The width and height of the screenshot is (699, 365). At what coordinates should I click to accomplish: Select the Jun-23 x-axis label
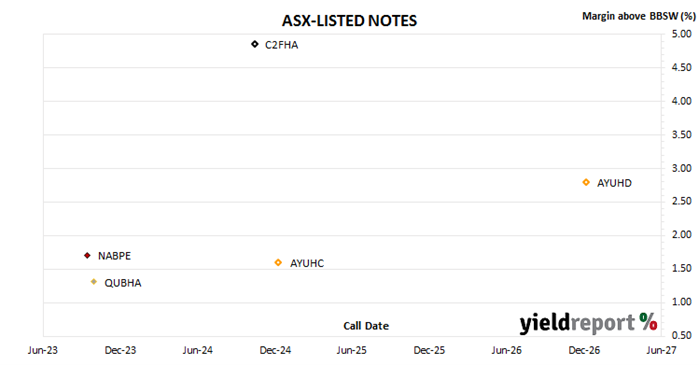pos(43,350)
